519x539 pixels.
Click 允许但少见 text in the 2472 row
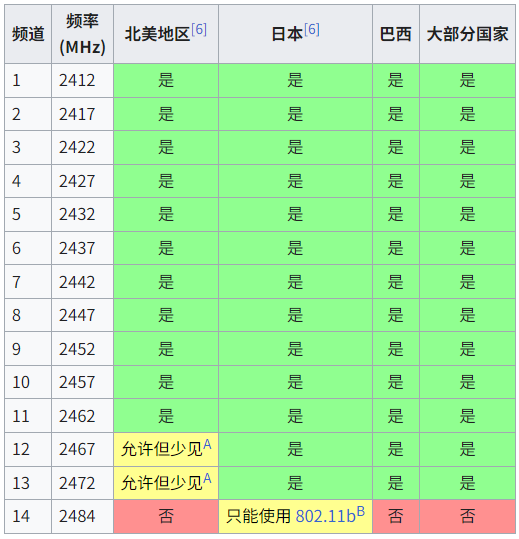tap(162, 483)
